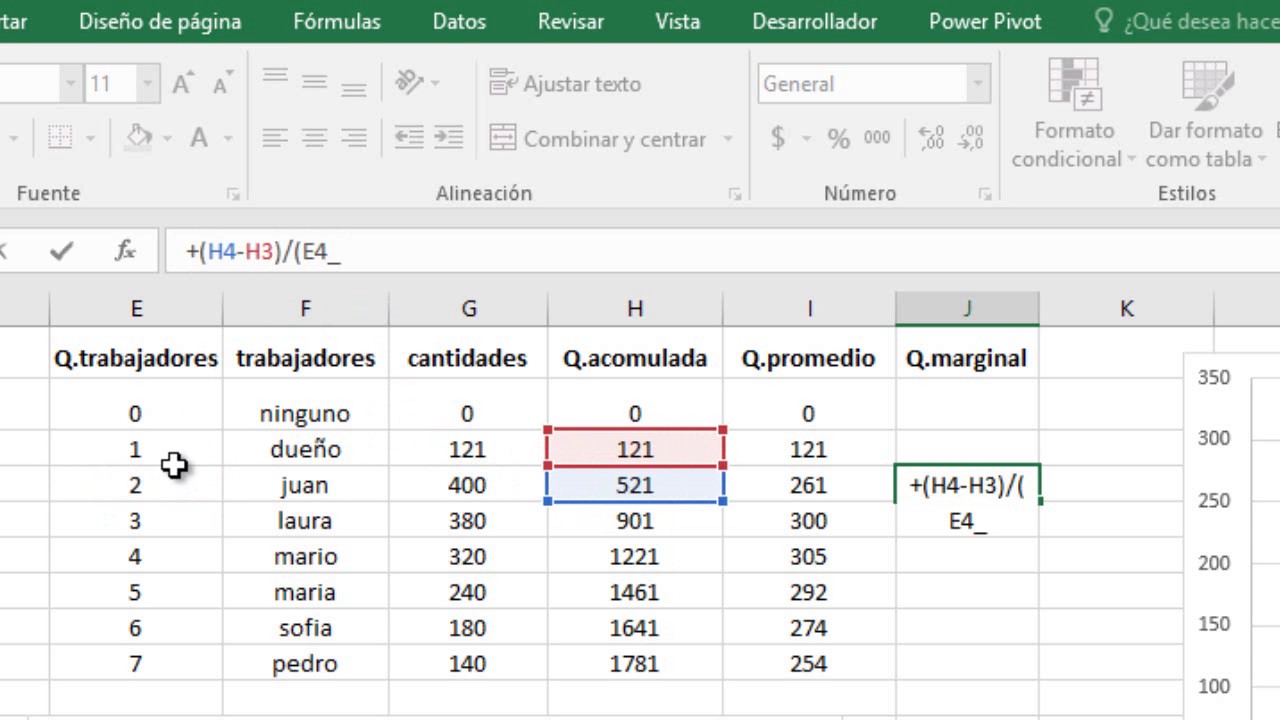Toggle align text right
The image size is (1280, 720).
tap(353, 139)
